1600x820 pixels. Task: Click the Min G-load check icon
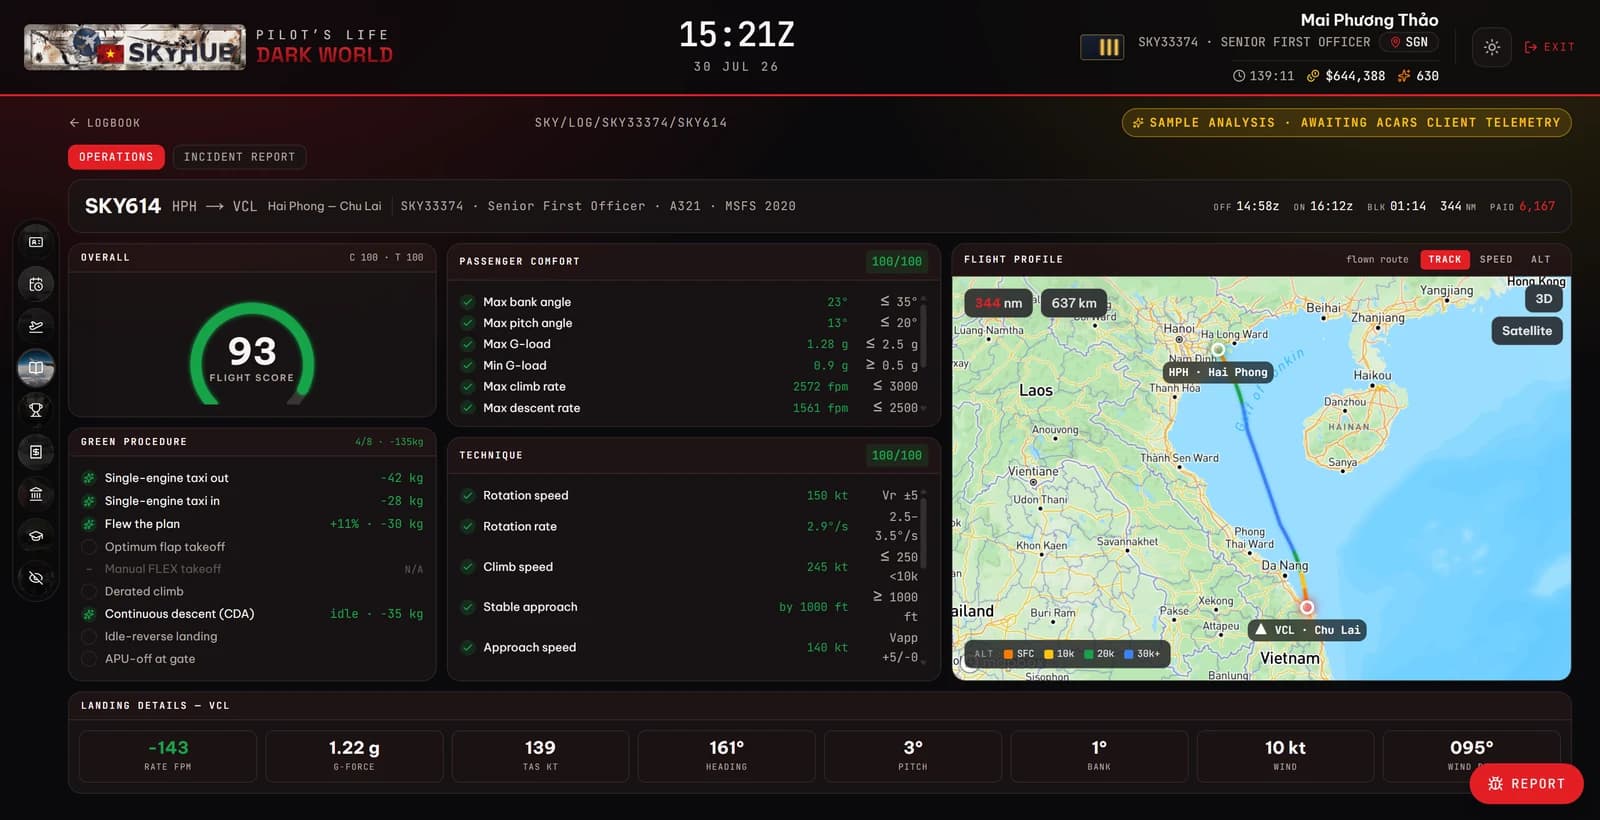tap(467, 366)
